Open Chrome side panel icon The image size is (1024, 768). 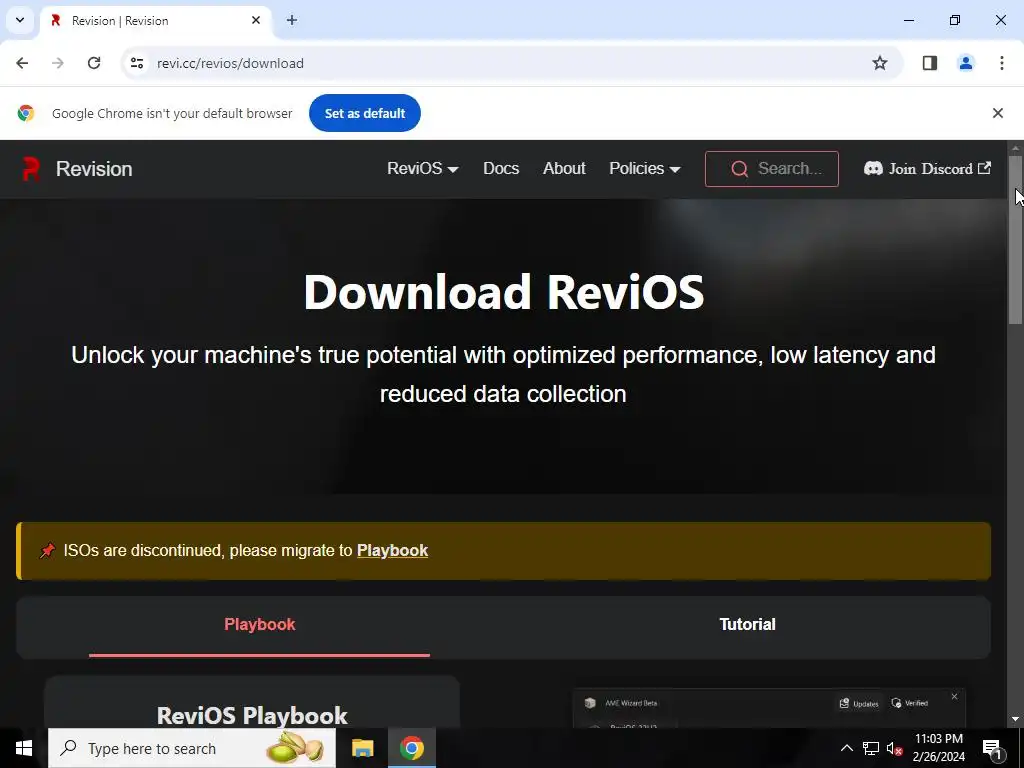(x=930, y=63)
